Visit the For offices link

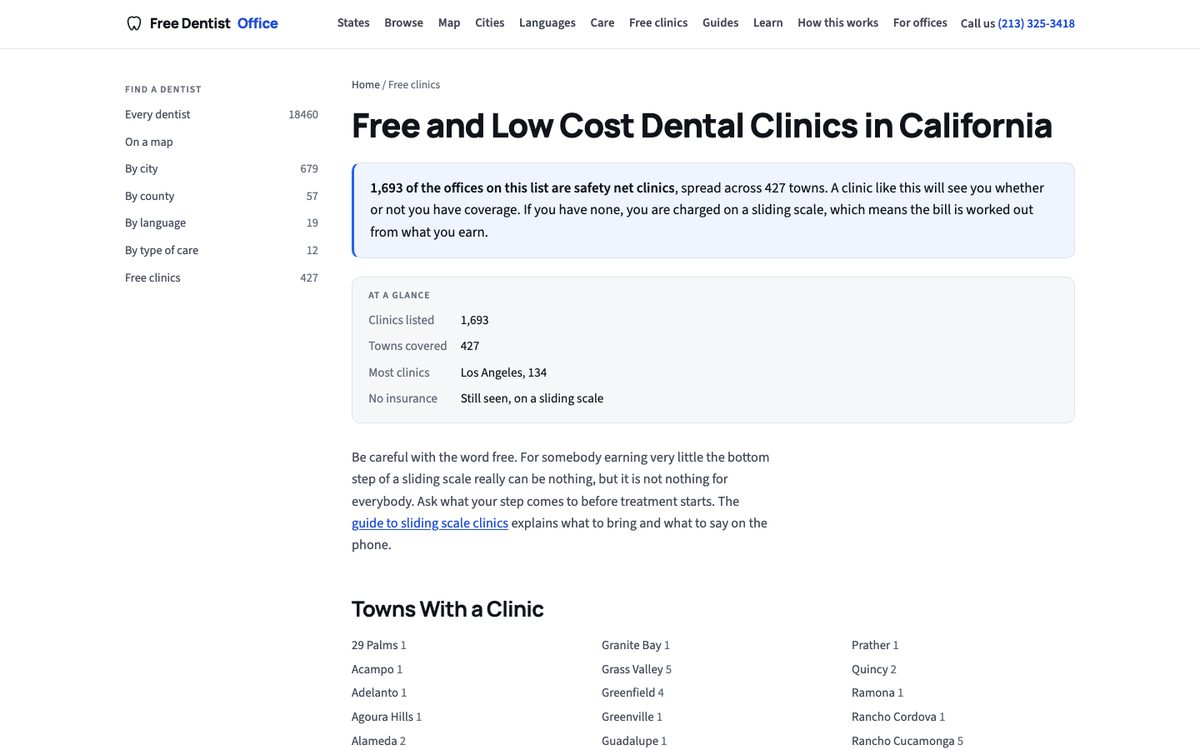tap(920, 23)
